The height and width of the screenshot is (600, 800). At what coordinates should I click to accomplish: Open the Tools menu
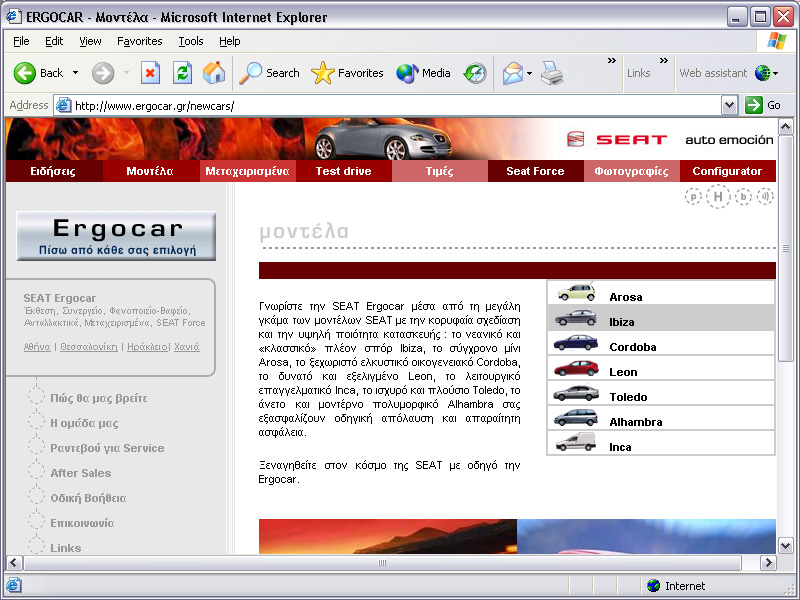pyautogui.click(x=191, y=41)
